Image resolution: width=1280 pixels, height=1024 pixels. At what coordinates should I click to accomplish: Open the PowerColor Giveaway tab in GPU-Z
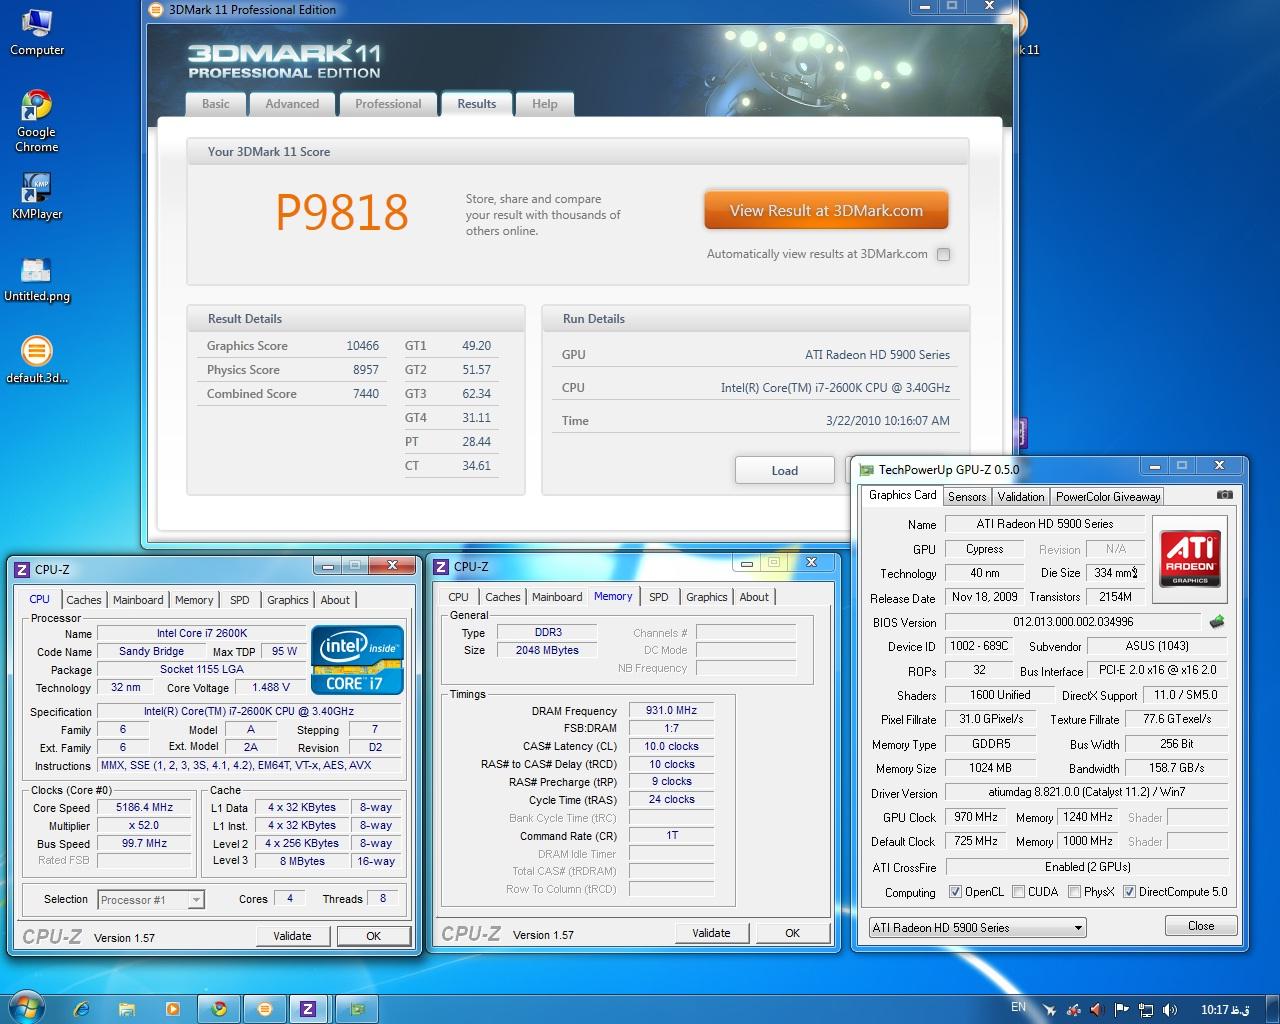coord(1108,497)
